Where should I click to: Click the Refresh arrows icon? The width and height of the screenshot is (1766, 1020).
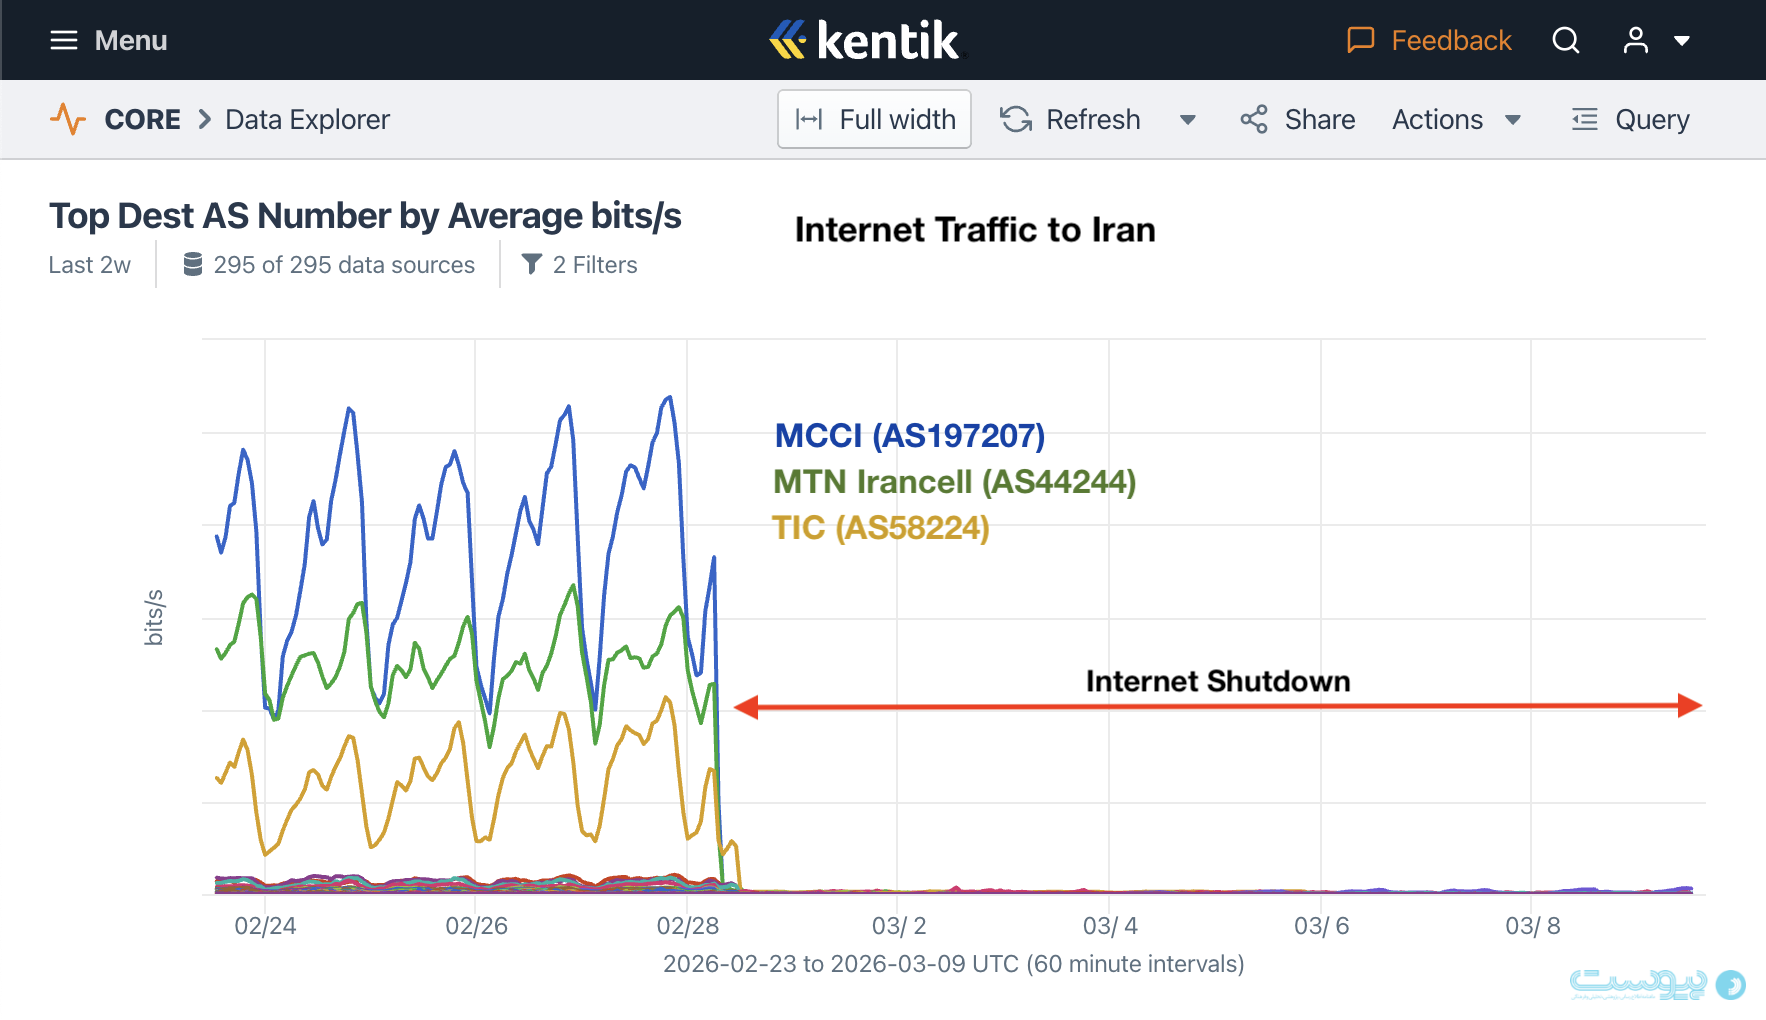(x=1016, y=119)
